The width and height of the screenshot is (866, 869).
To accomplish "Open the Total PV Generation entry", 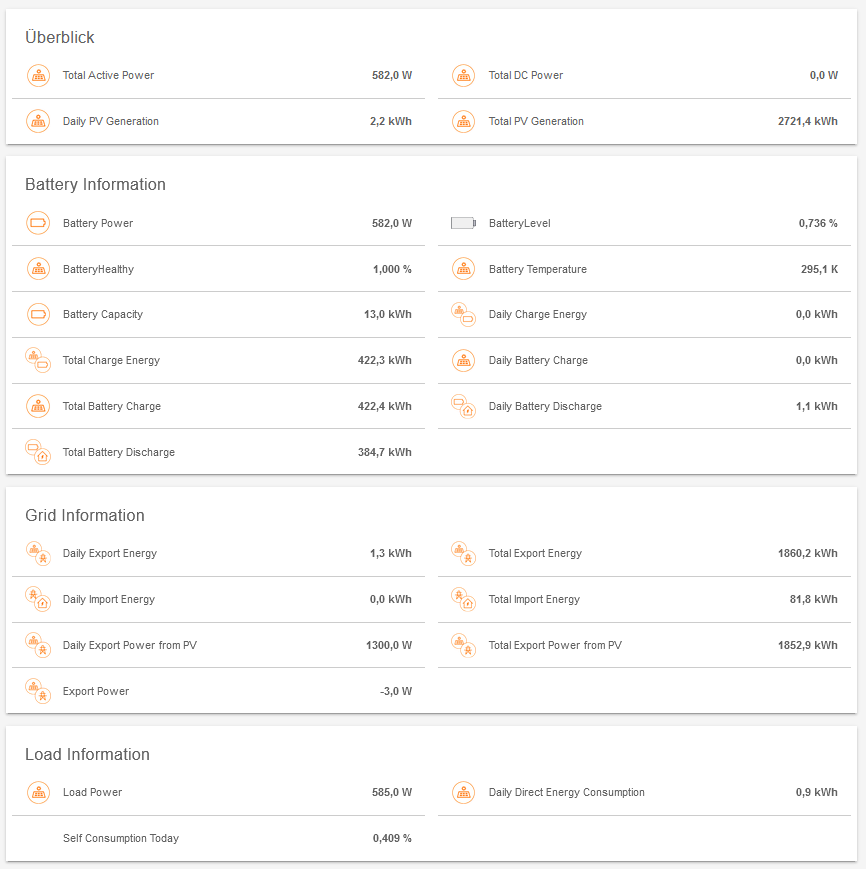I will 536,121.
